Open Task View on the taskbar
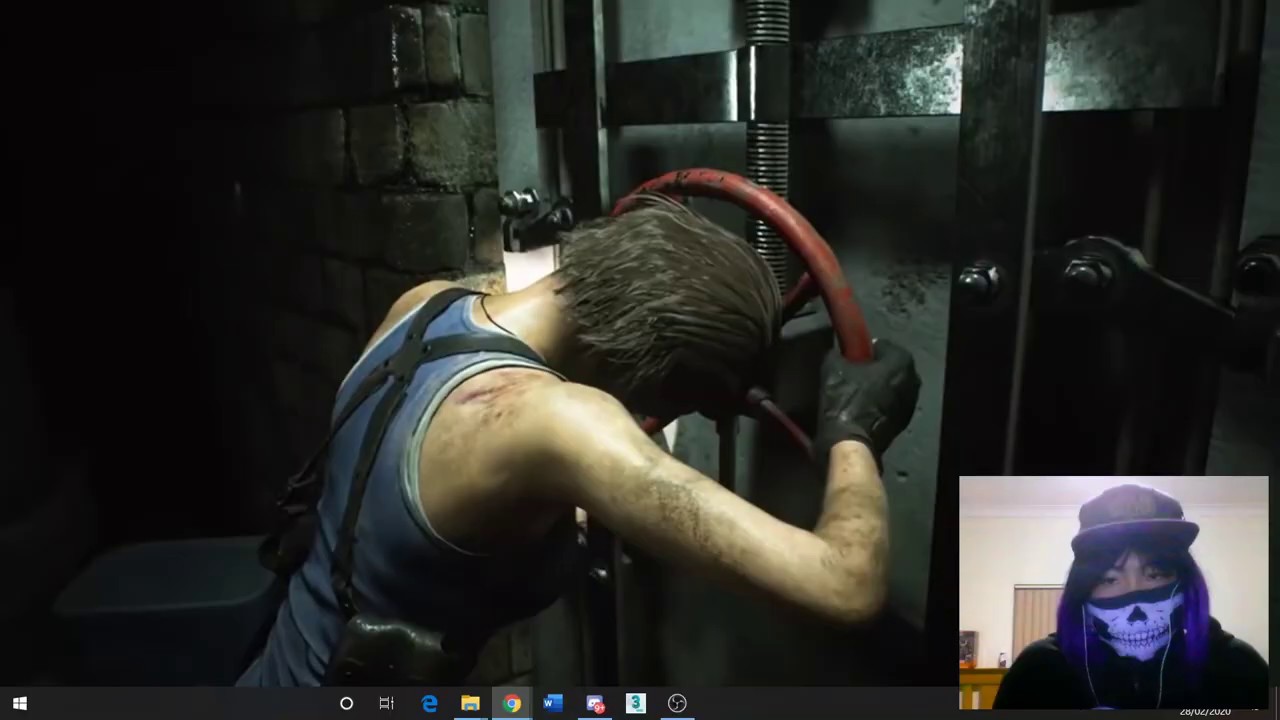1280x720 pixels. [x=386, y=703]
